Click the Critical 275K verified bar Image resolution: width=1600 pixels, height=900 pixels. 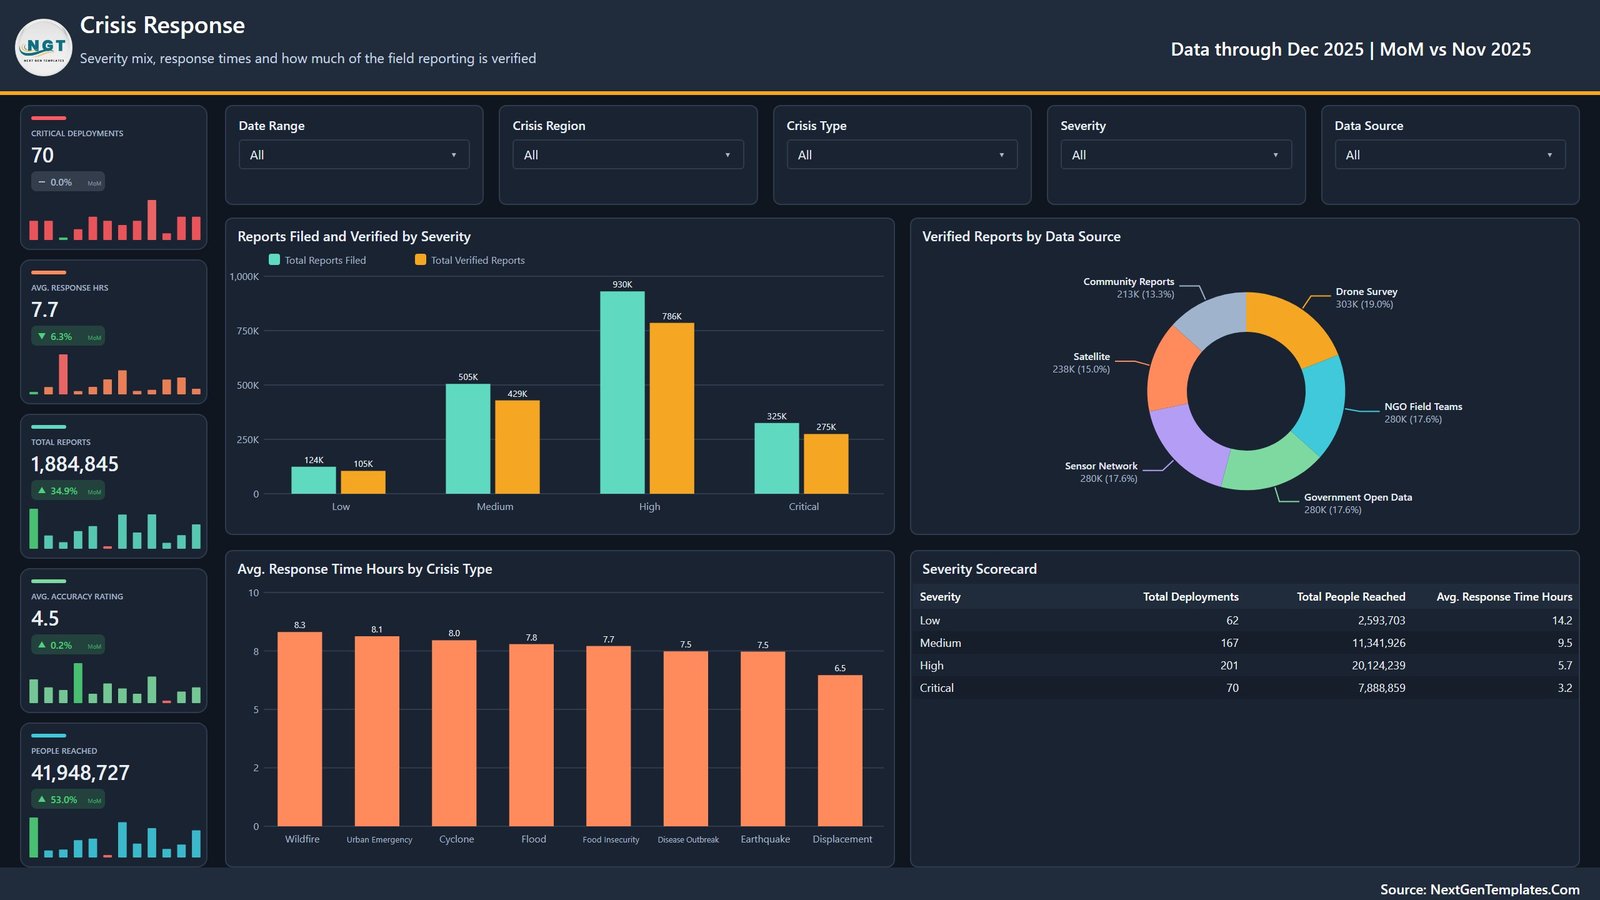pyautogui.click(x=826, y=464)
